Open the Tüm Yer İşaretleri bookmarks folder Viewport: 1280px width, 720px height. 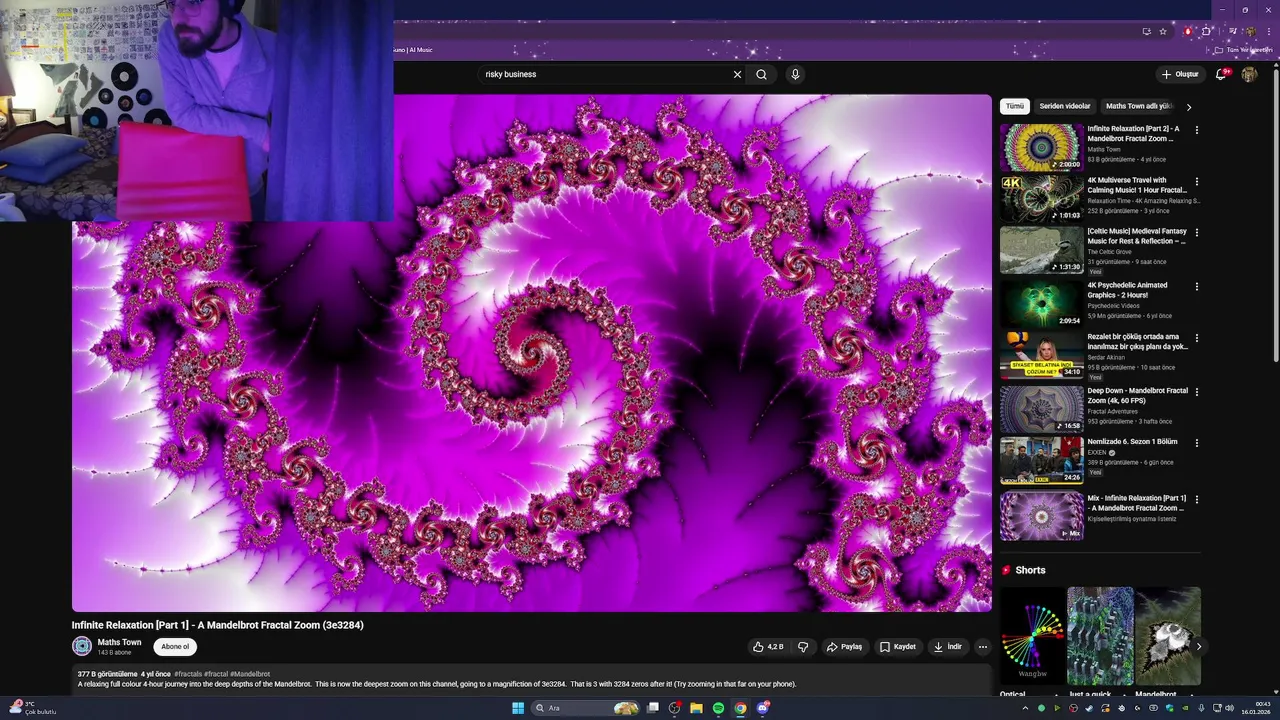coord(1243,49)
